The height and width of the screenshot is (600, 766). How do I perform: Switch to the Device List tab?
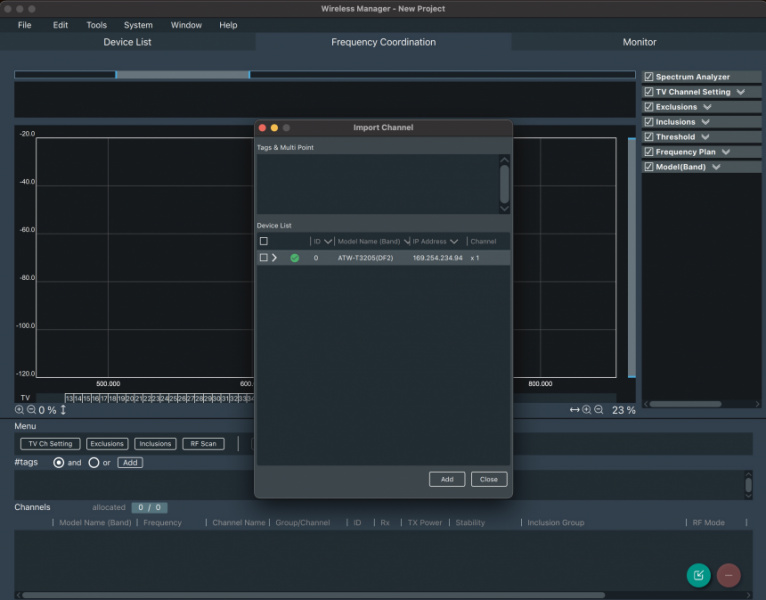click(128, 42)
